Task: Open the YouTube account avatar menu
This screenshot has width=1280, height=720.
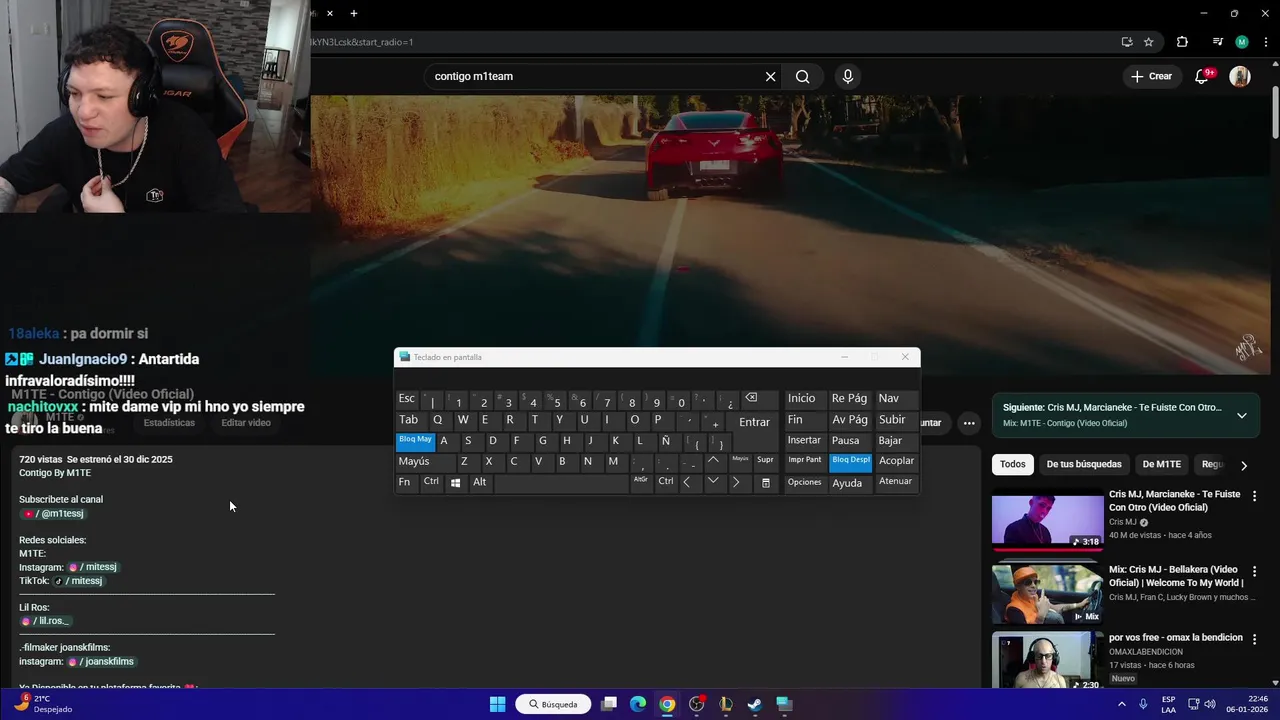Action: [x=1240, y=76]
